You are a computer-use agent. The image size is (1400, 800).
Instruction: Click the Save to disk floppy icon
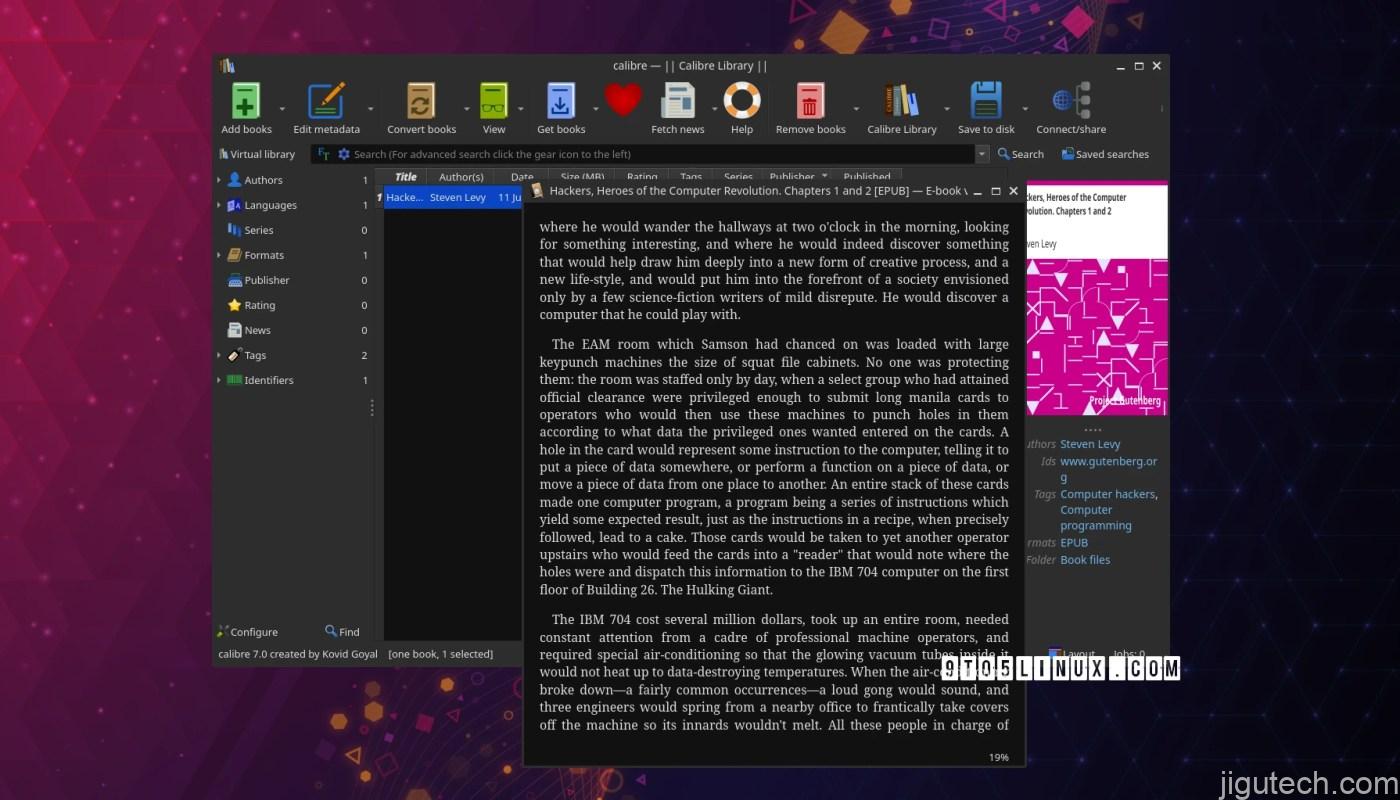(986, 101)
